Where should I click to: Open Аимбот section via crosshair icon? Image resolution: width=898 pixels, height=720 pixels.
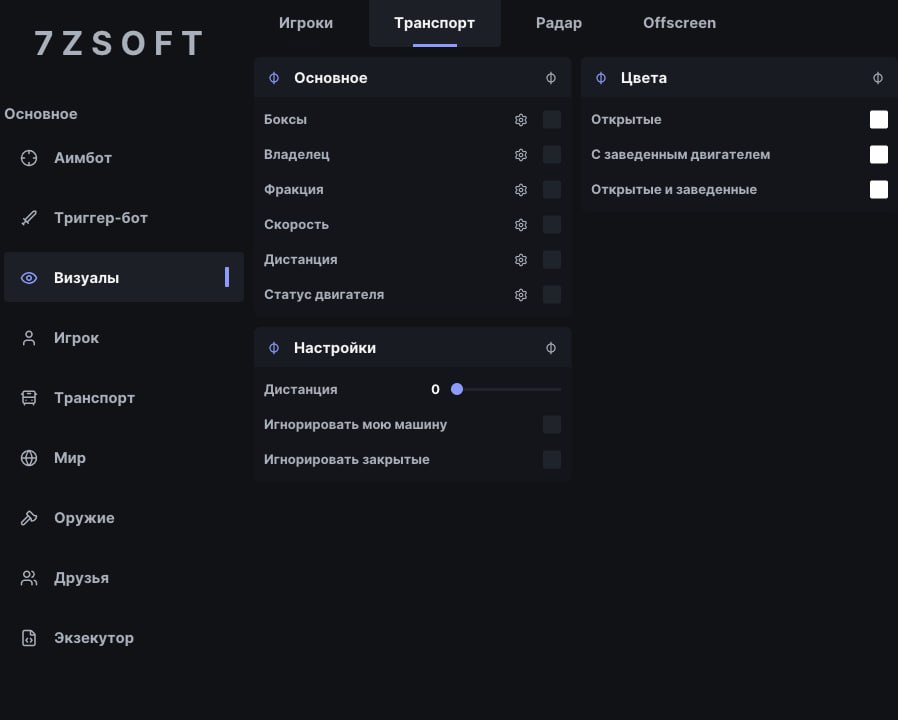tap(29, 158)
